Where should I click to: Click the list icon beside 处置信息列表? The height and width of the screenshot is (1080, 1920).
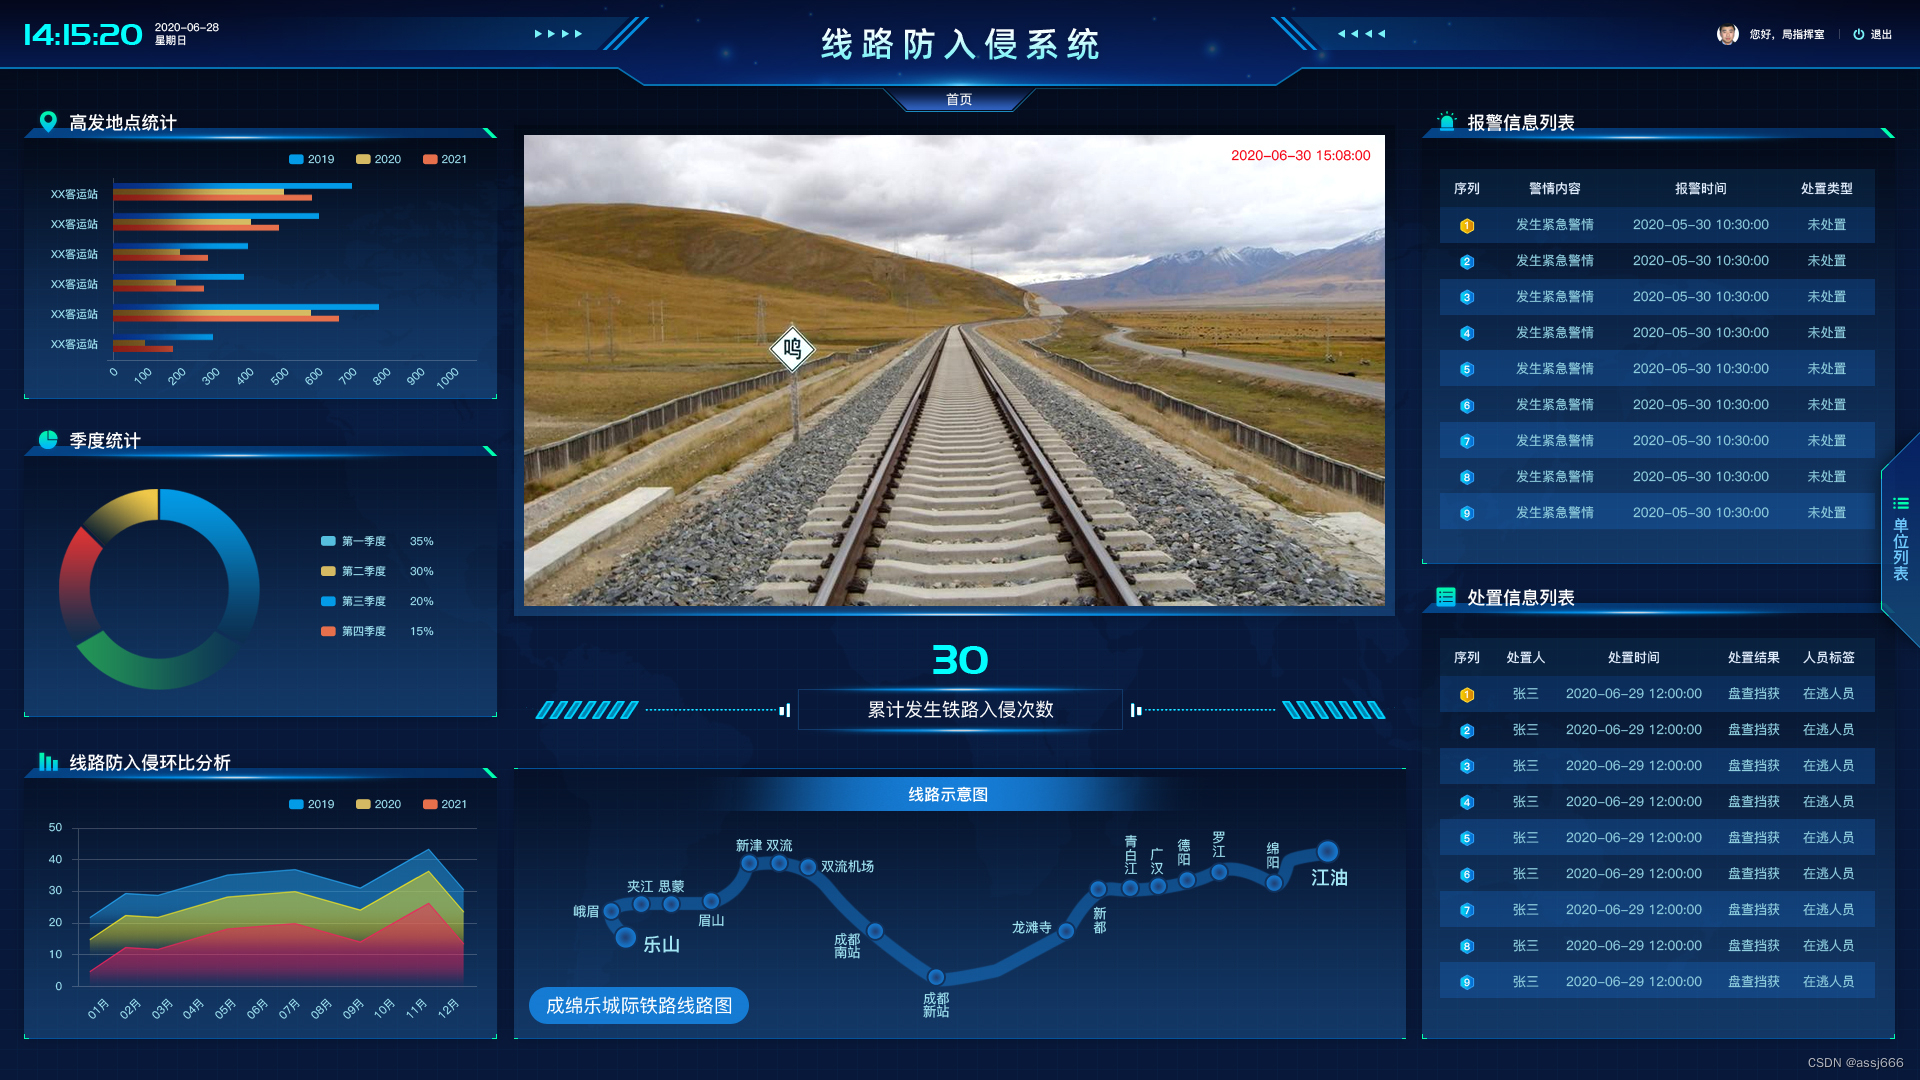[x=1445, y=597]
